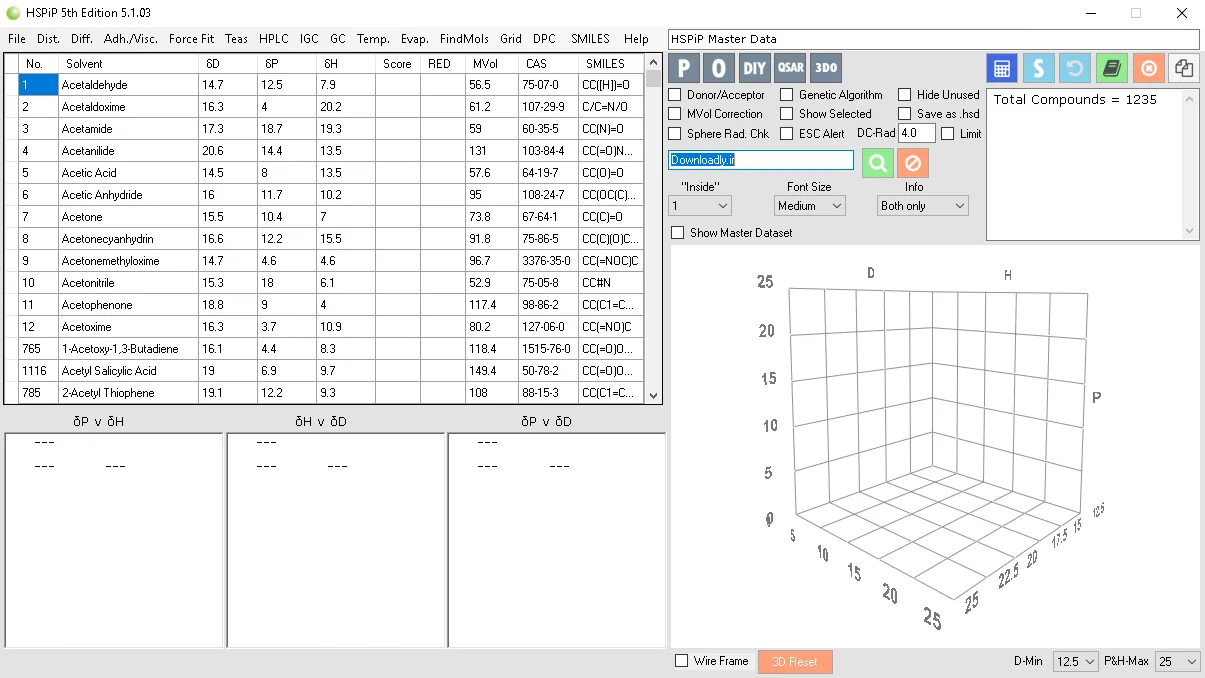Click the orange cancel search button
Screen dimensions: 1205x678
pyautogui.click(x=912, y=162)
